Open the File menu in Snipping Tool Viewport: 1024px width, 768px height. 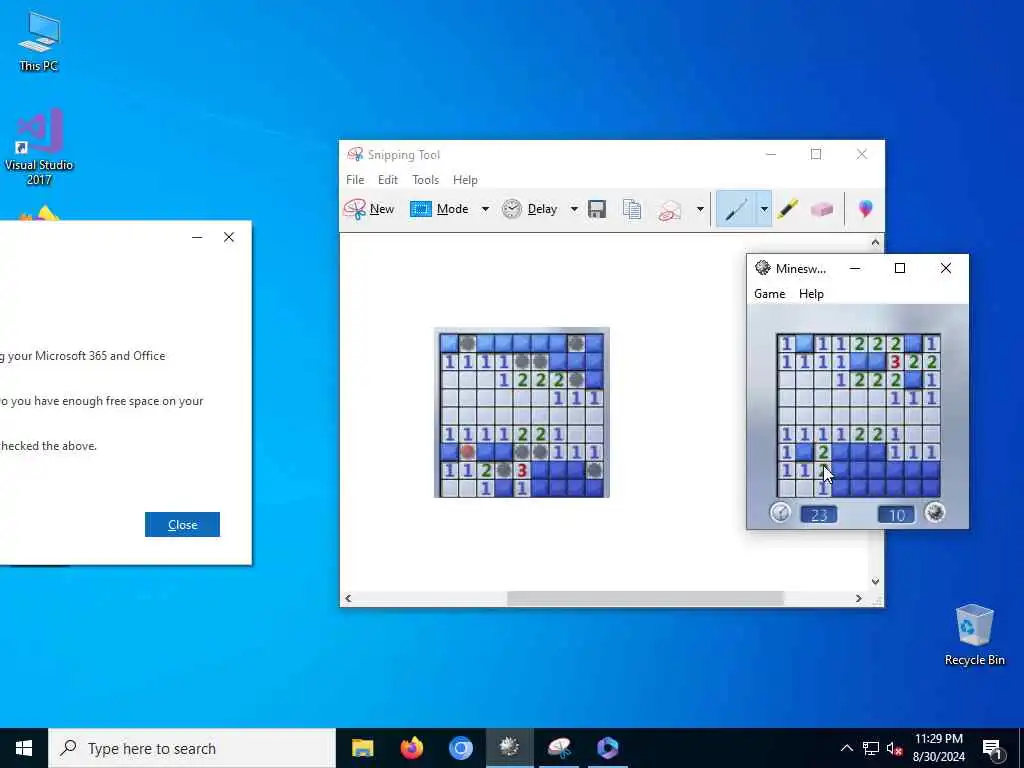[355, 180]
